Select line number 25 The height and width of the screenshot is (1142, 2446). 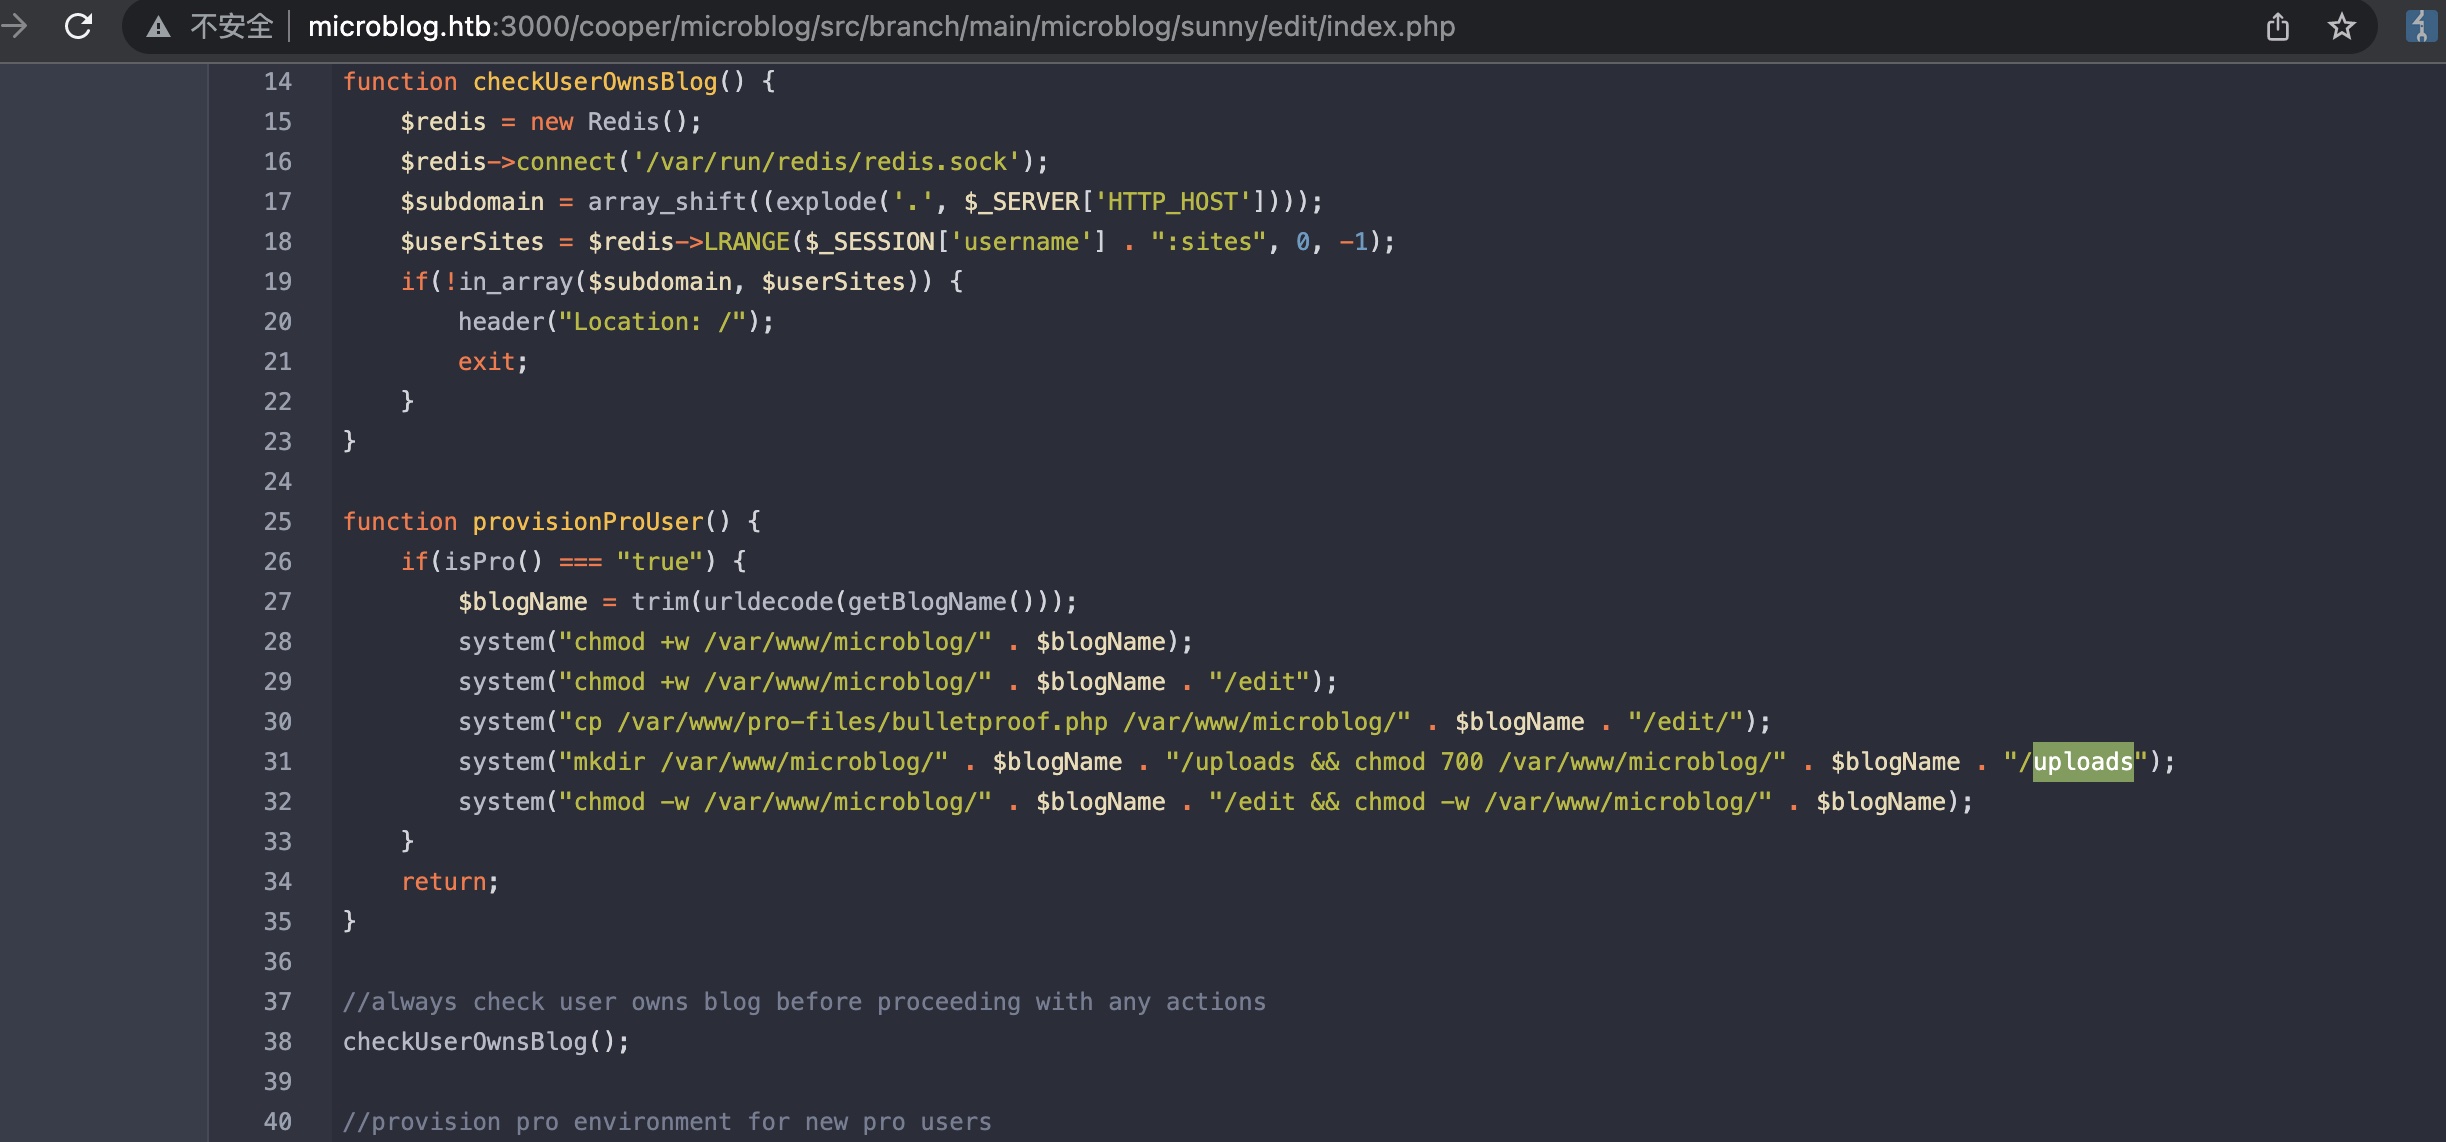pyautogui.click(x=277, y=522)
